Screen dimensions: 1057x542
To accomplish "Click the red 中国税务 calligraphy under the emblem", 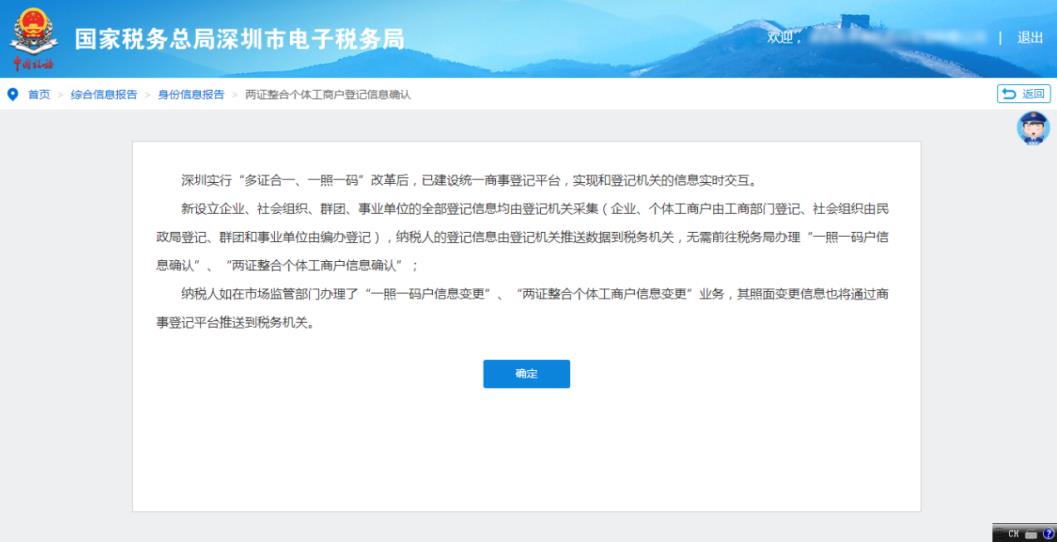I will (33, 64).
